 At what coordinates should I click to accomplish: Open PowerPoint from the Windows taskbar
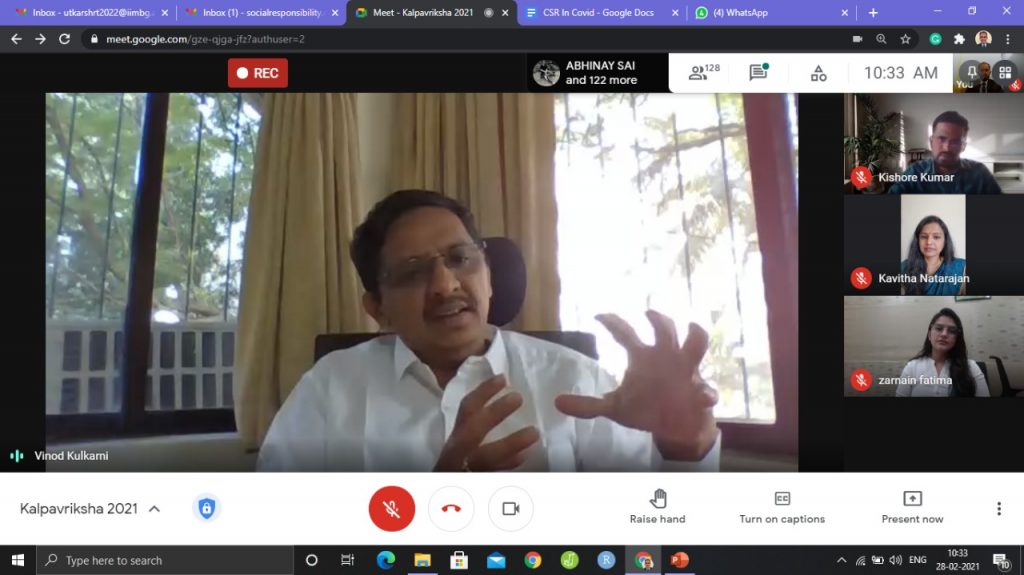click(680, 560)
